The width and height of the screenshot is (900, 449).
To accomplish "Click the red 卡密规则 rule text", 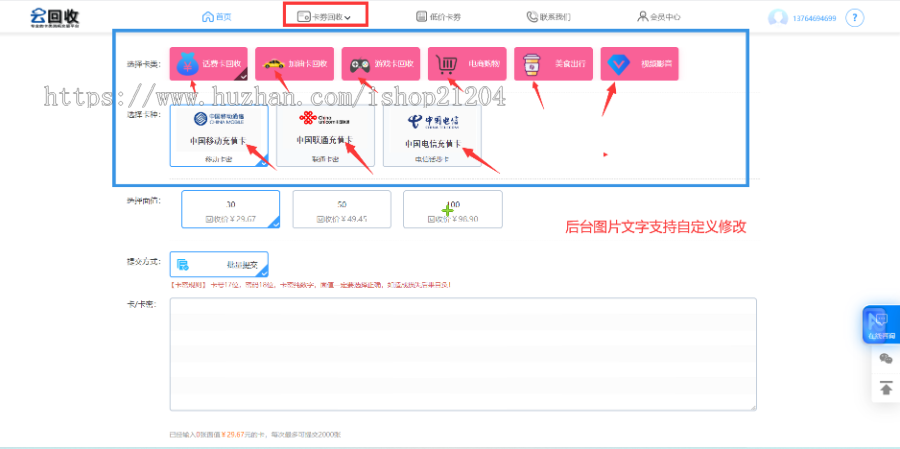I will point(311,285).
